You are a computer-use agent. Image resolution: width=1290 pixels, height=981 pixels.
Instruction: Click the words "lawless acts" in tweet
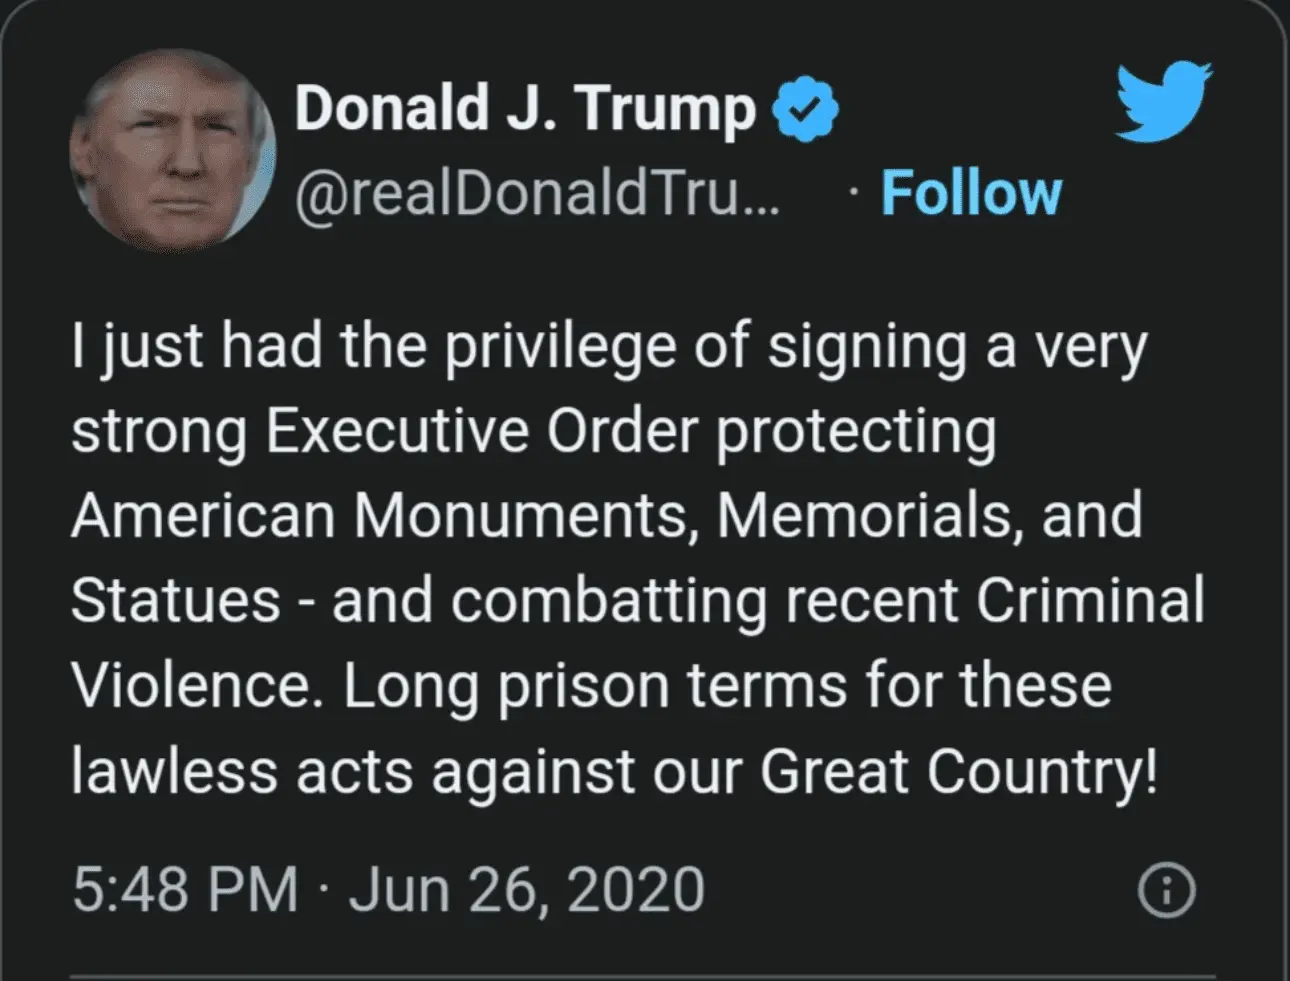(x=241, y=772)
